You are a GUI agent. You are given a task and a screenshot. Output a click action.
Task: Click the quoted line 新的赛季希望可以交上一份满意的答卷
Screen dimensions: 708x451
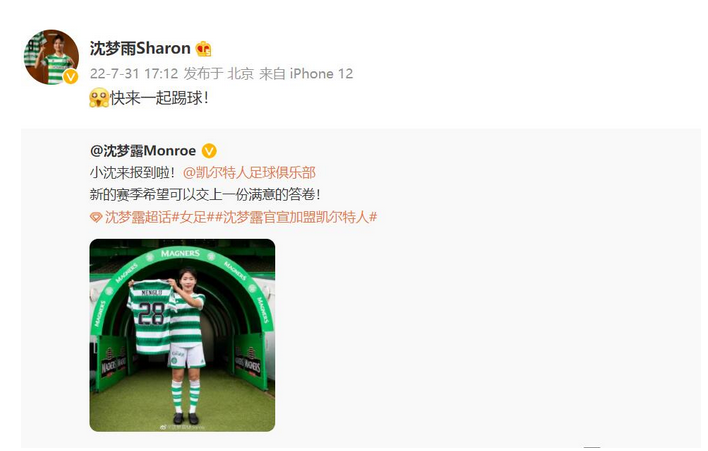point(205,195)
